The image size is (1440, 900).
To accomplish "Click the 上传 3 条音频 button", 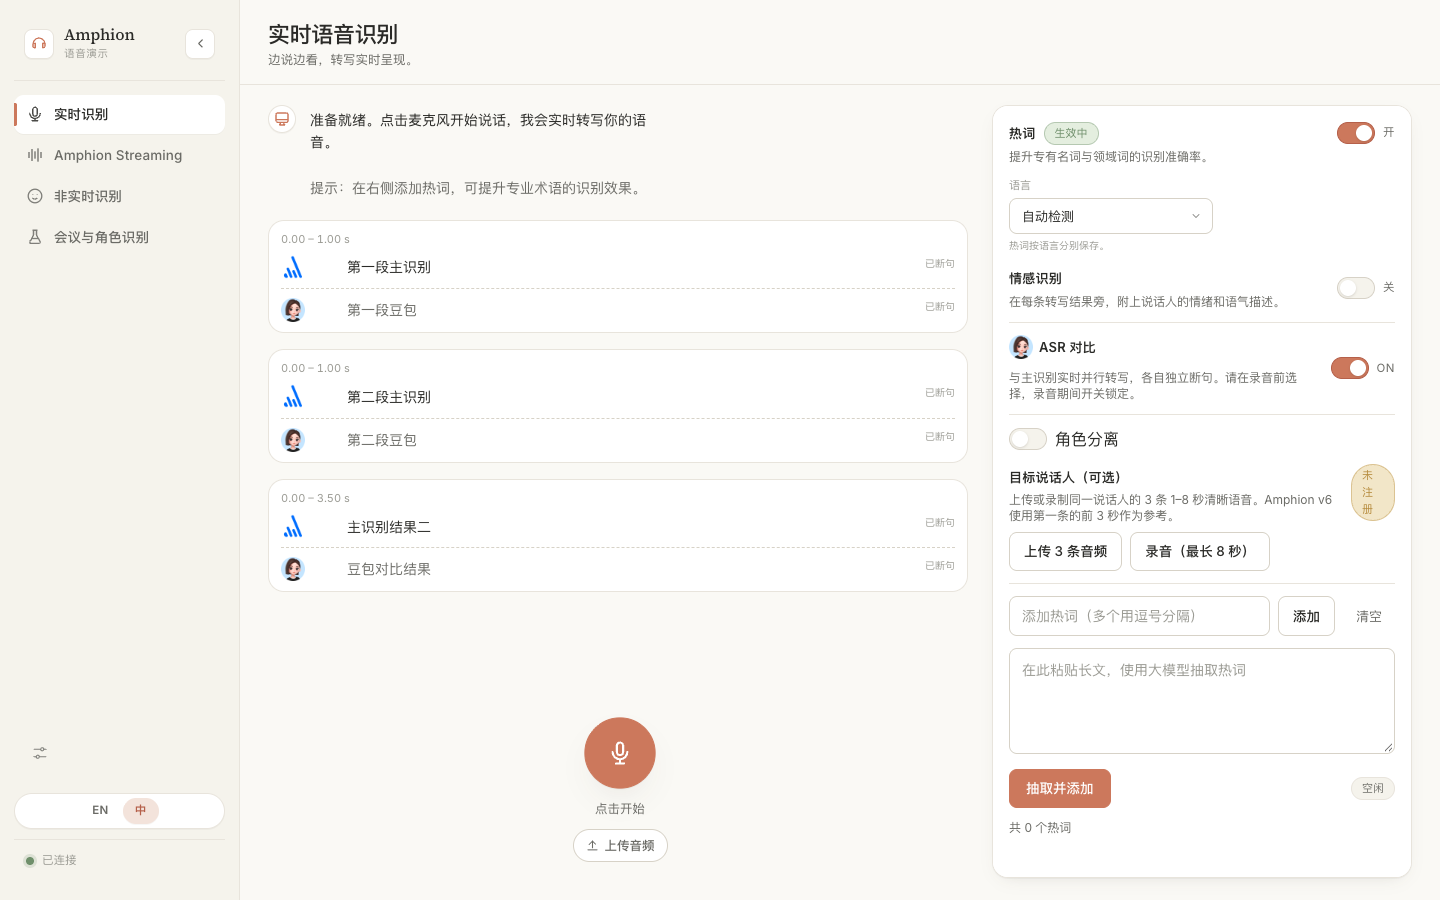I will [1065, 551].
